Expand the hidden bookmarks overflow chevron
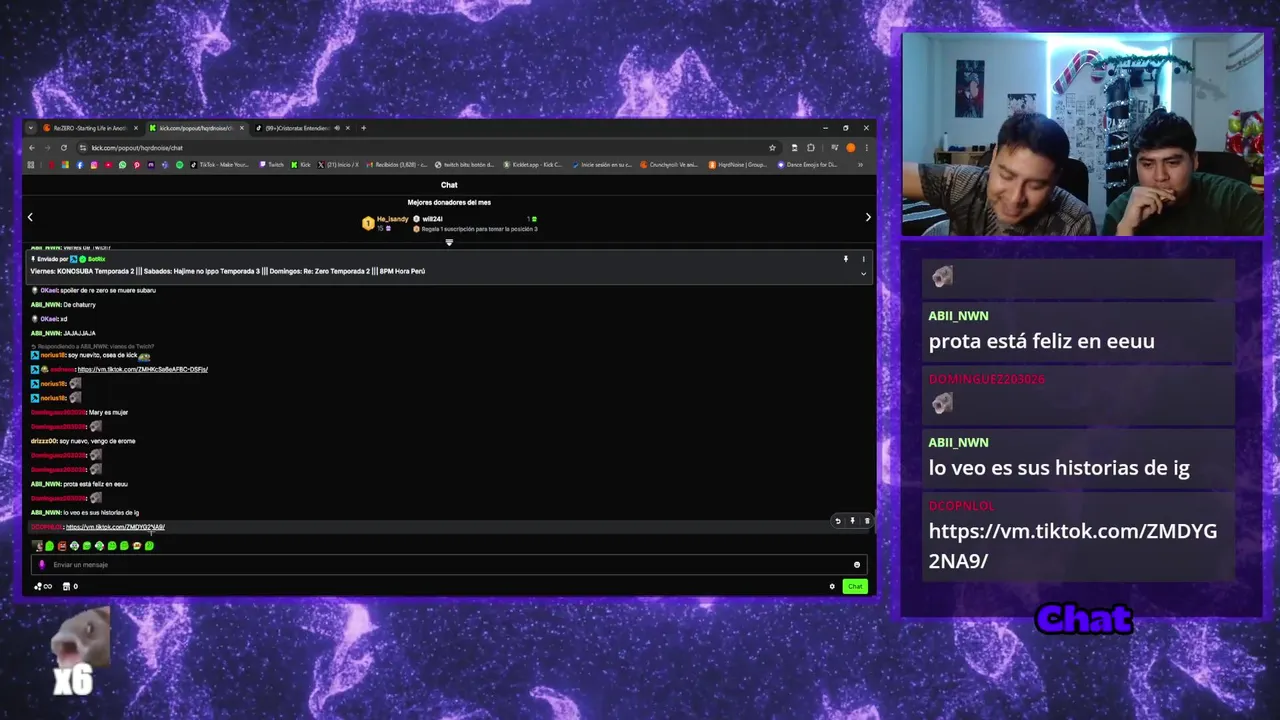Screen dimensions: 1280x720 click(x=861, y=165)
